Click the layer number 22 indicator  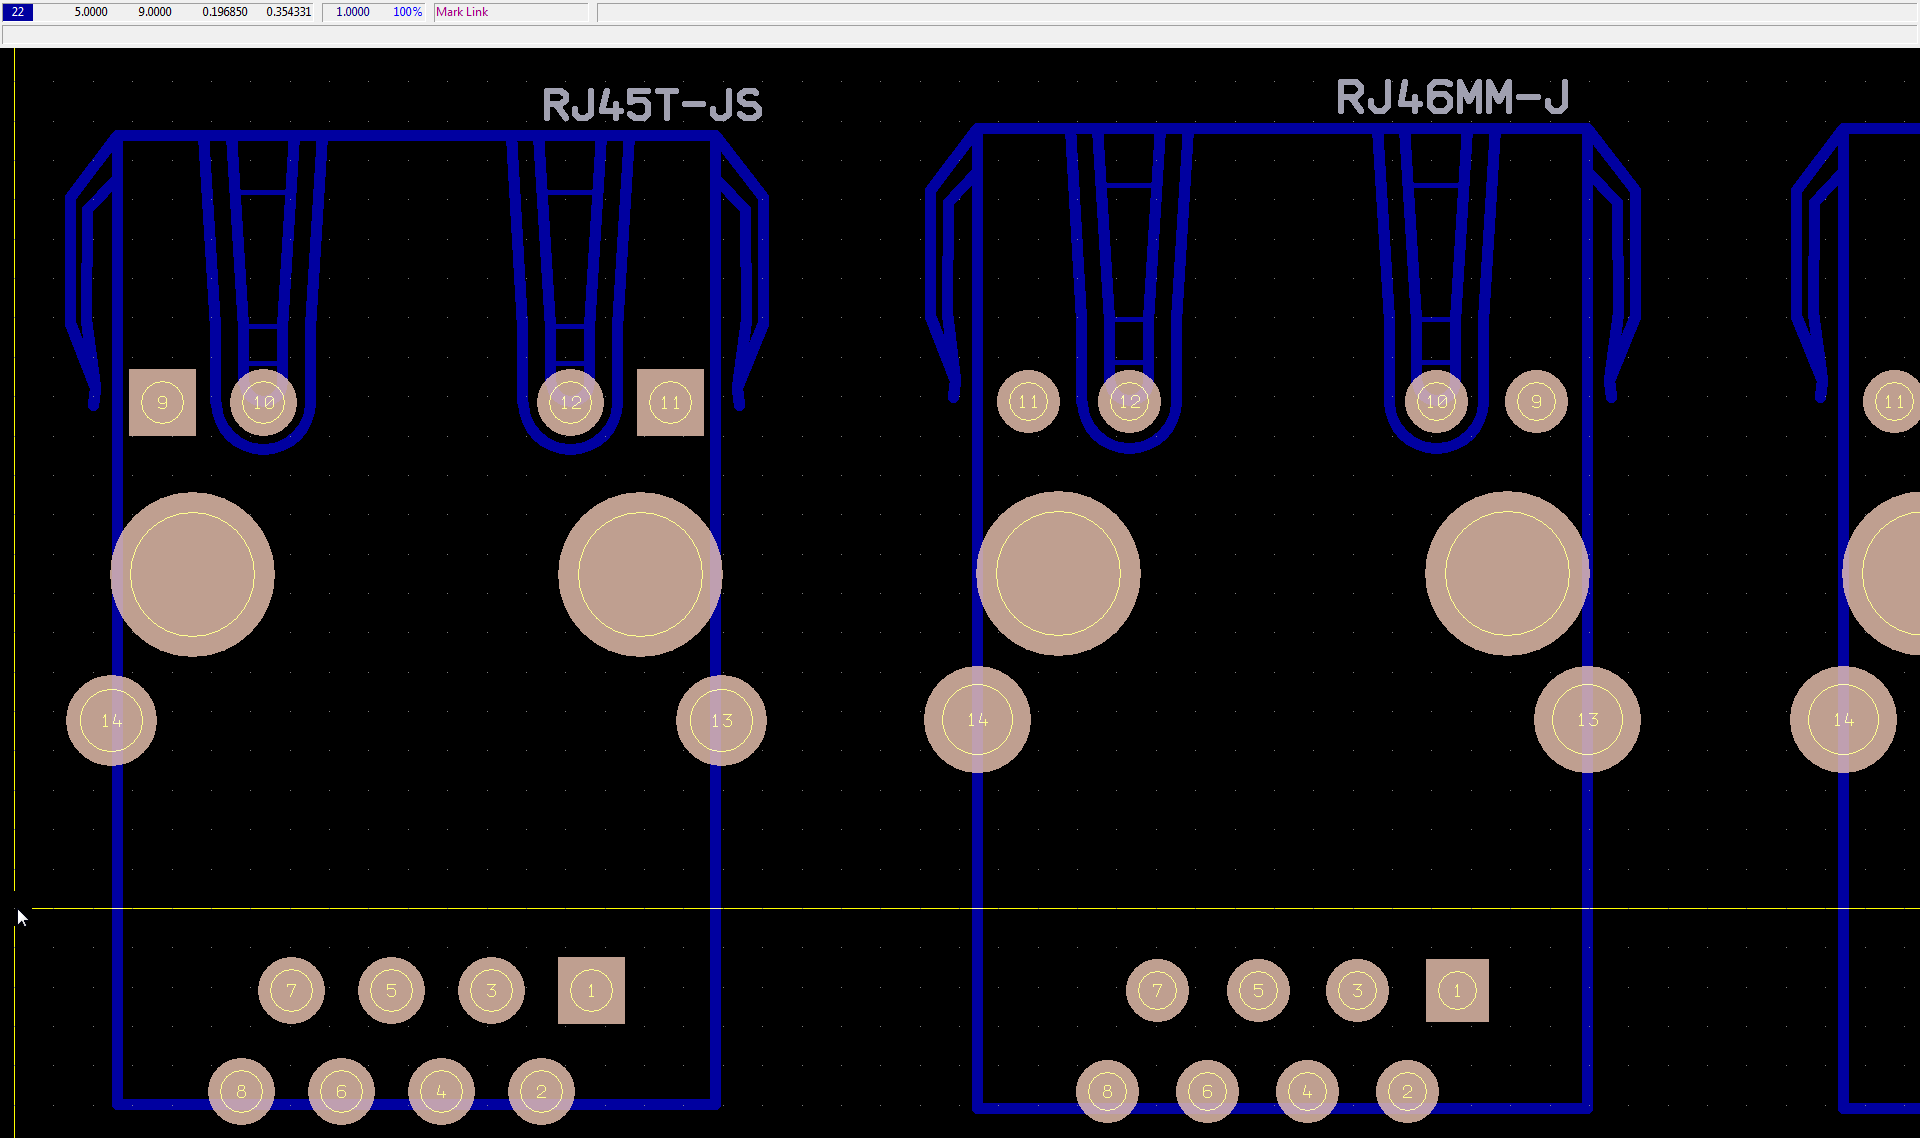[x=18, y=12]
